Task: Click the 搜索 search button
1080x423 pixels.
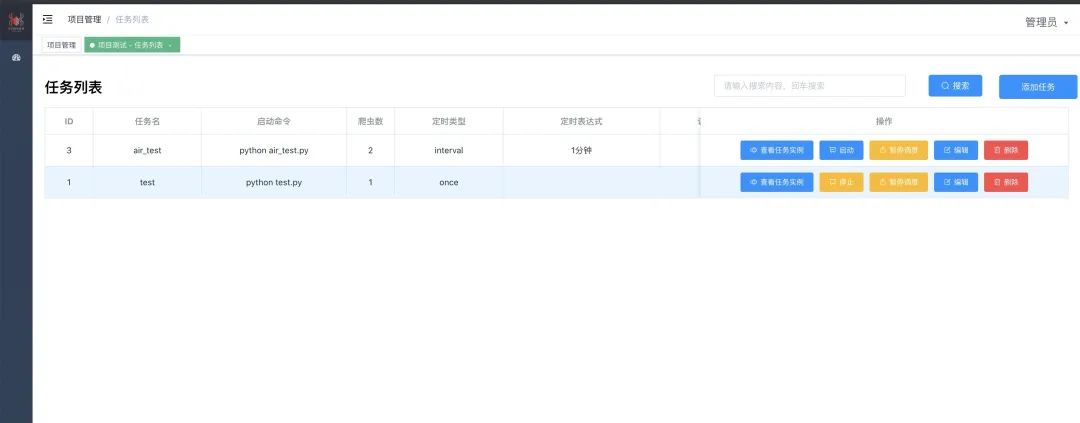Action: [x=954, y=86]
